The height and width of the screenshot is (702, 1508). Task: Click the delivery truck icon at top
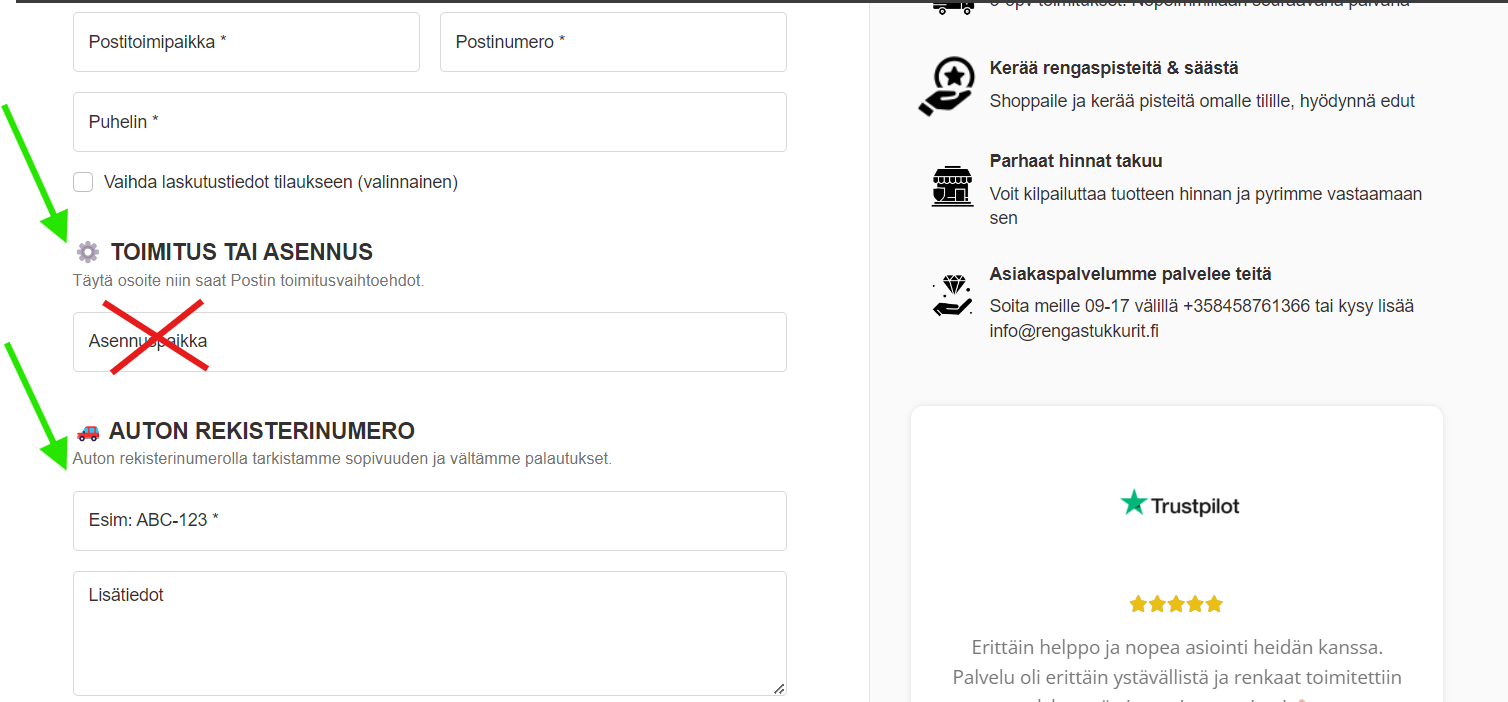[952, 6]
